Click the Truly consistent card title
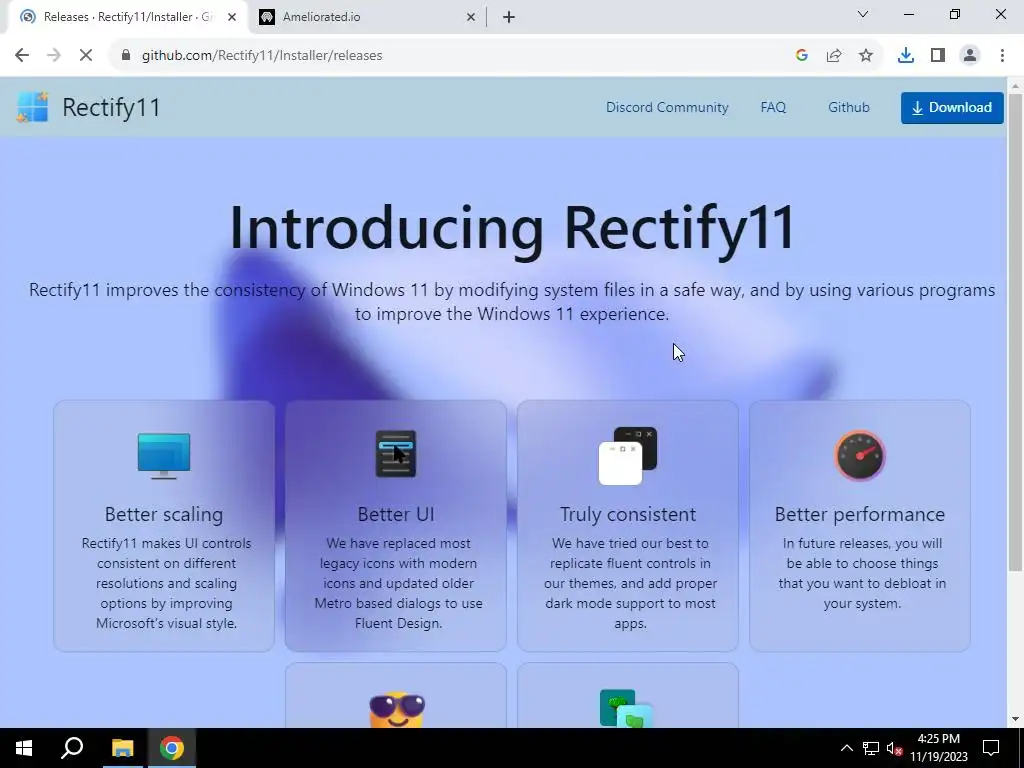This screenshot has width=1024, height=768. click(x=628, y=514)
